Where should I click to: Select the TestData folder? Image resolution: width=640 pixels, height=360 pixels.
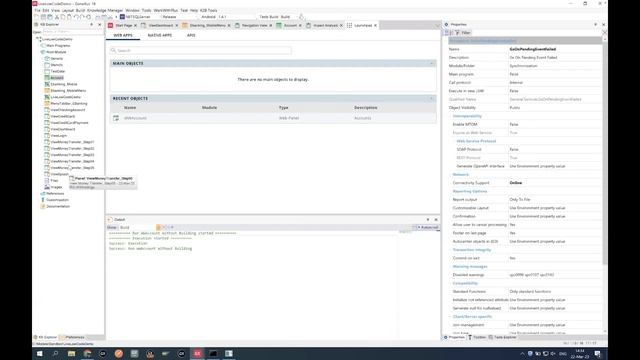click(x=58, y=71)
